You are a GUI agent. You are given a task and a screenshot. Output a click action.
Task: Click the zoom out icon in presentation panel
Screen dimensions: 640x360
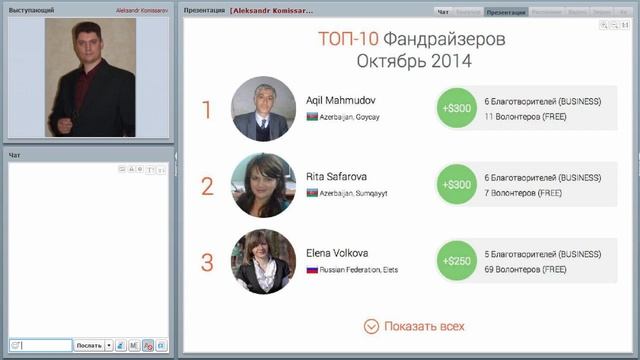point(614,25)
